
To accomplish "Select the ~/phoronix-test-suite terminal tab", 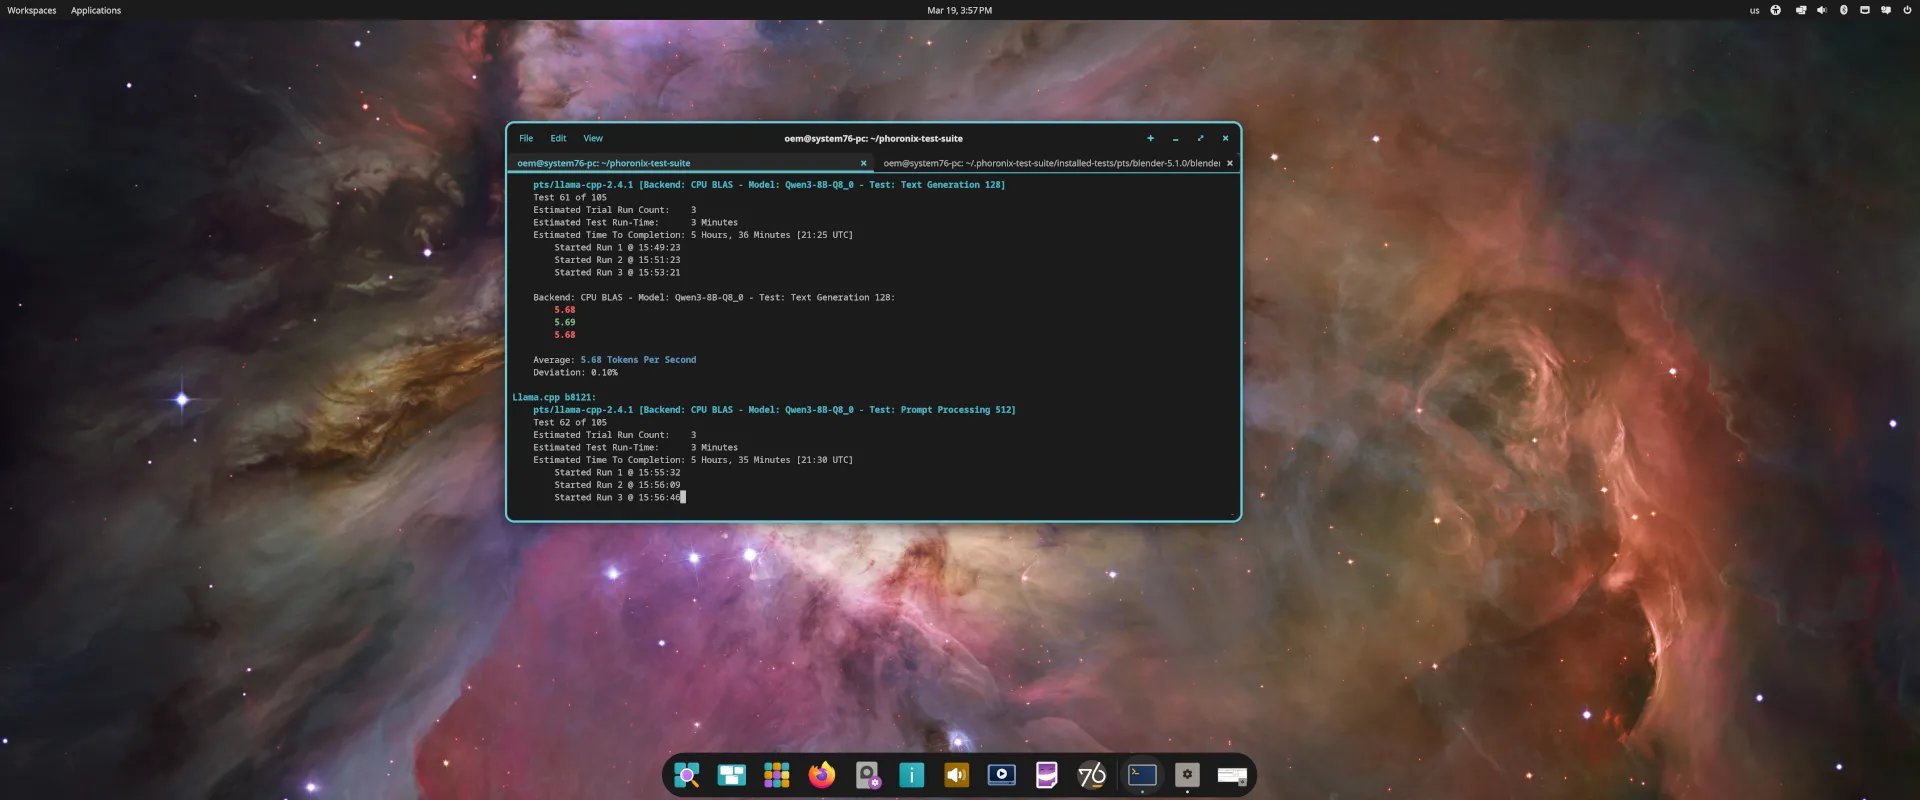I will point(603,163).
